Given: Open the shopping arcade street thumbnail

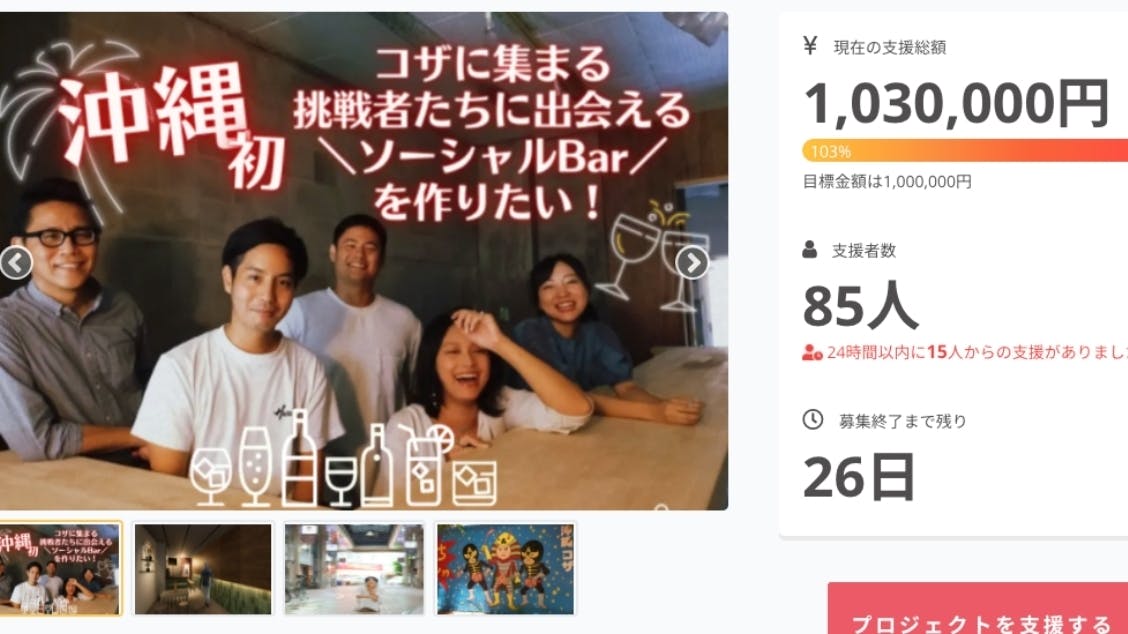Looking at the screenshot, I should (354, 569).
